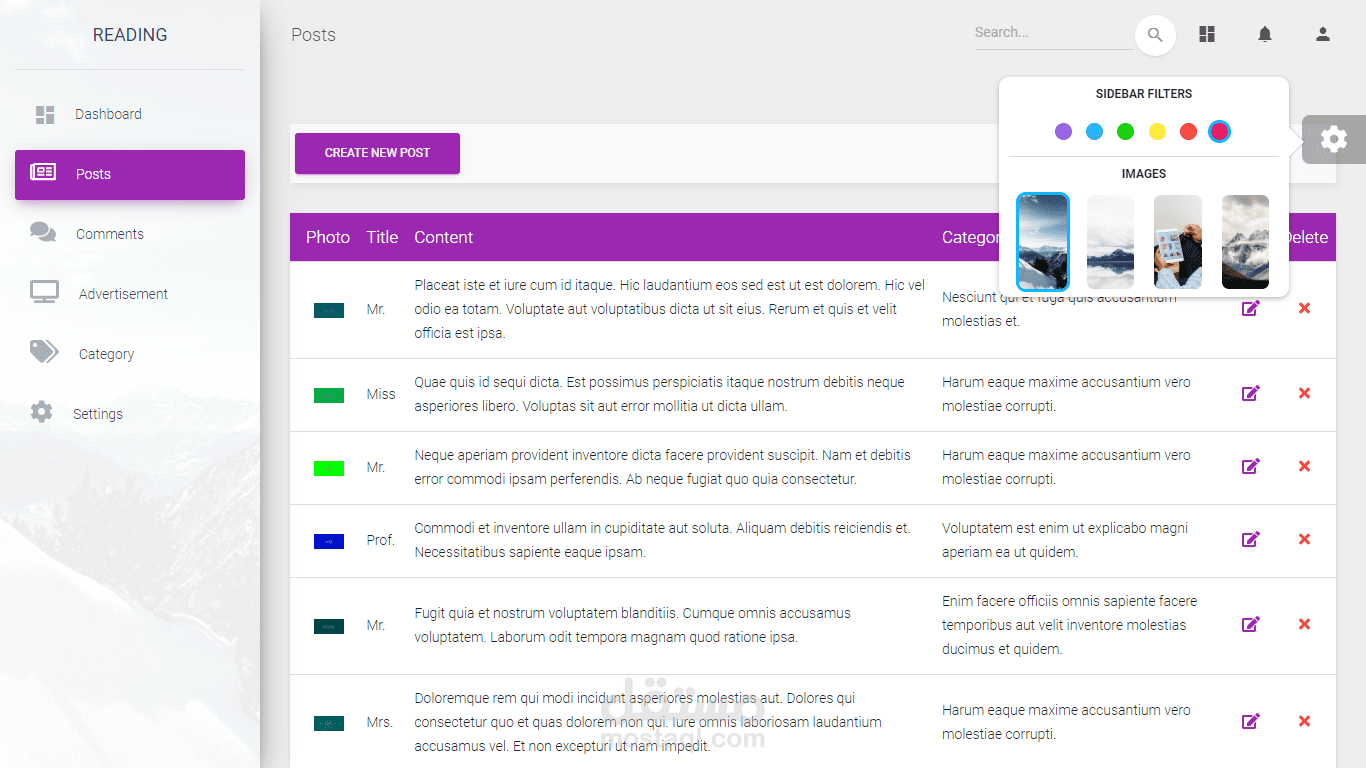The width and height of the screenshot is (1366, 768).
Task: Open the Dashboard section in the sidebar
Action: [x=108, y=114]
